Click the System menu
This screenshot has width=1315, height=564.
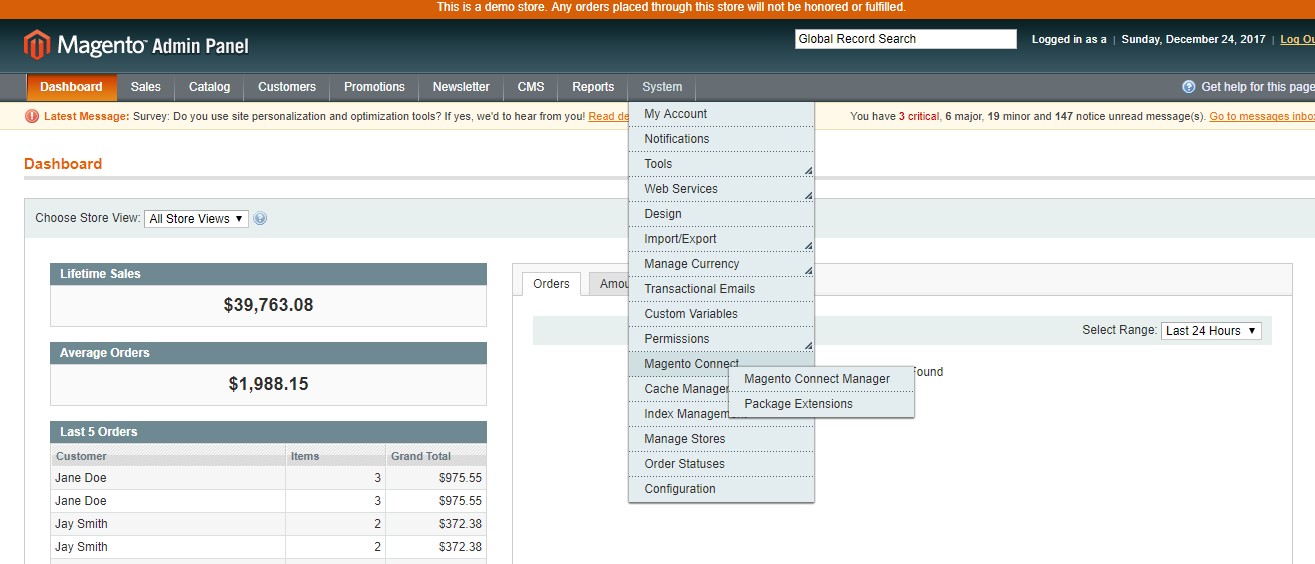point(662,87)
